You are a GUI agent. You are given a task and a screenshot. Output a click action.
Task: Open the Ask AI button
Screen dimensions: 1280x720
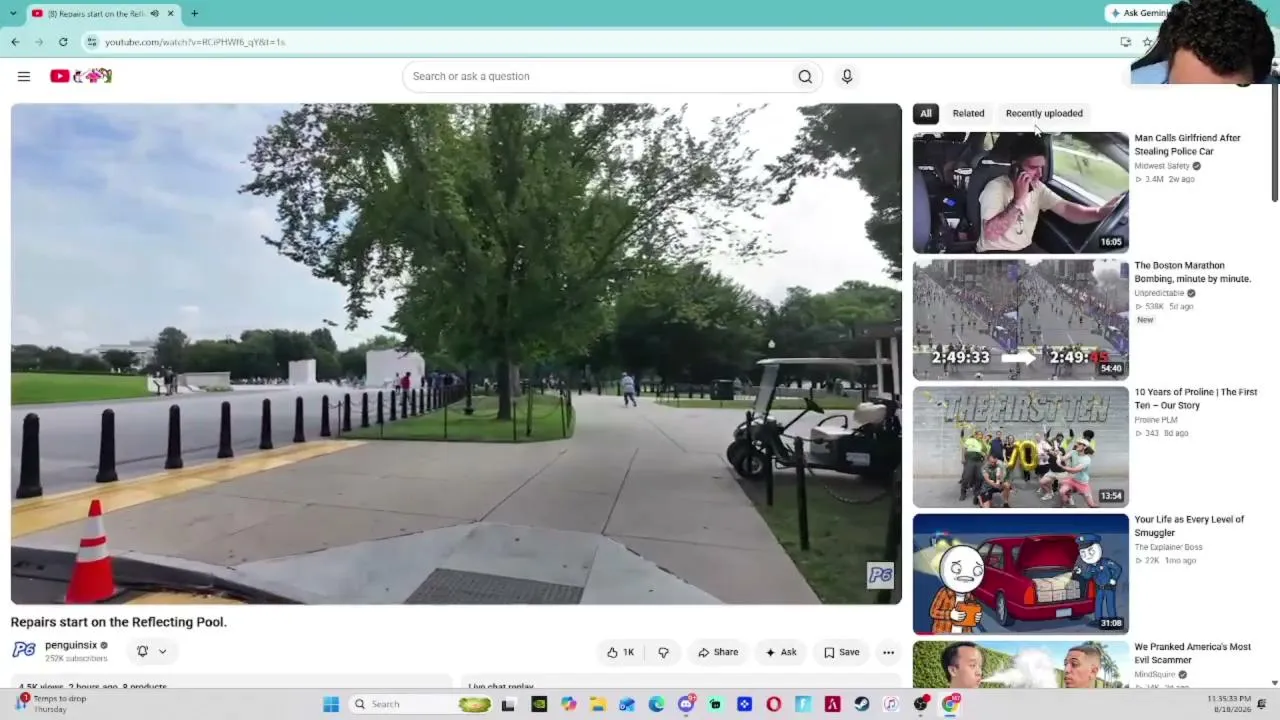point(781,652)
